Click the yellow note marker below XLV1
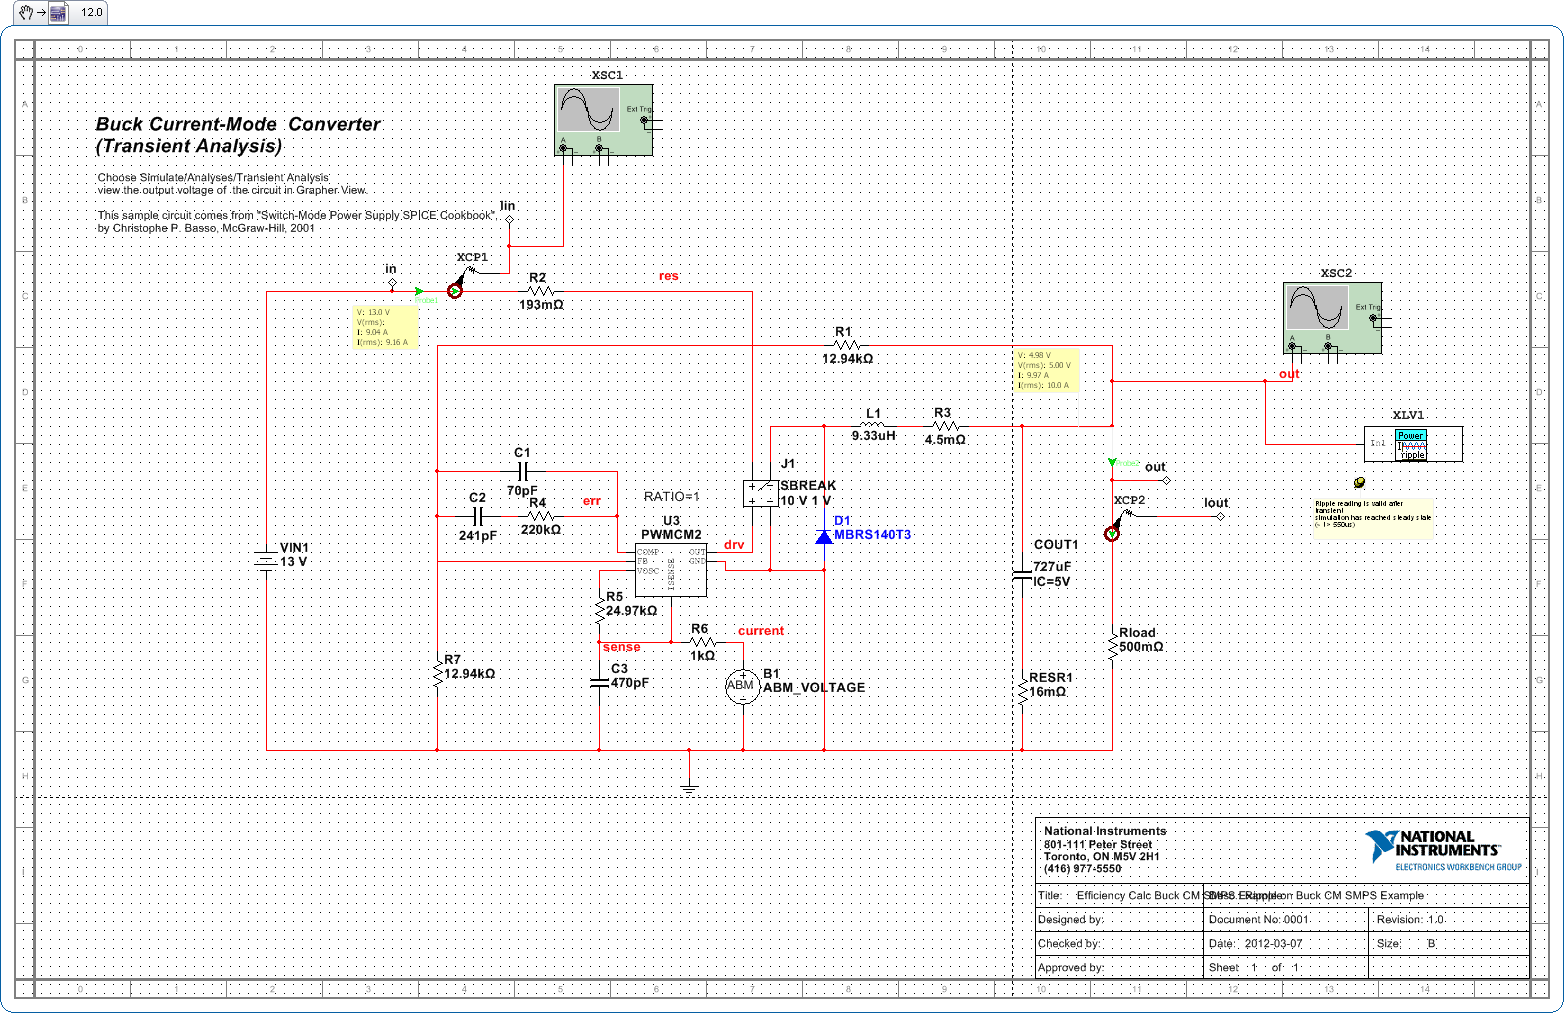This screenshot has height=1013, width=1564. pyautogui.click(x=1358, y=482)
